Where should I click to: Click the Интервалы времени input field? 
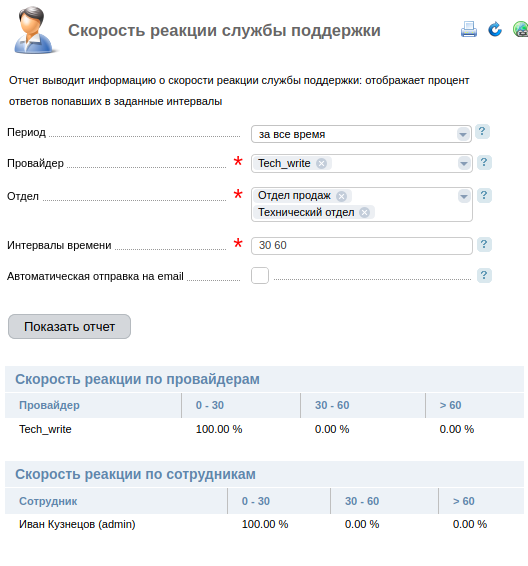(362, 245)
